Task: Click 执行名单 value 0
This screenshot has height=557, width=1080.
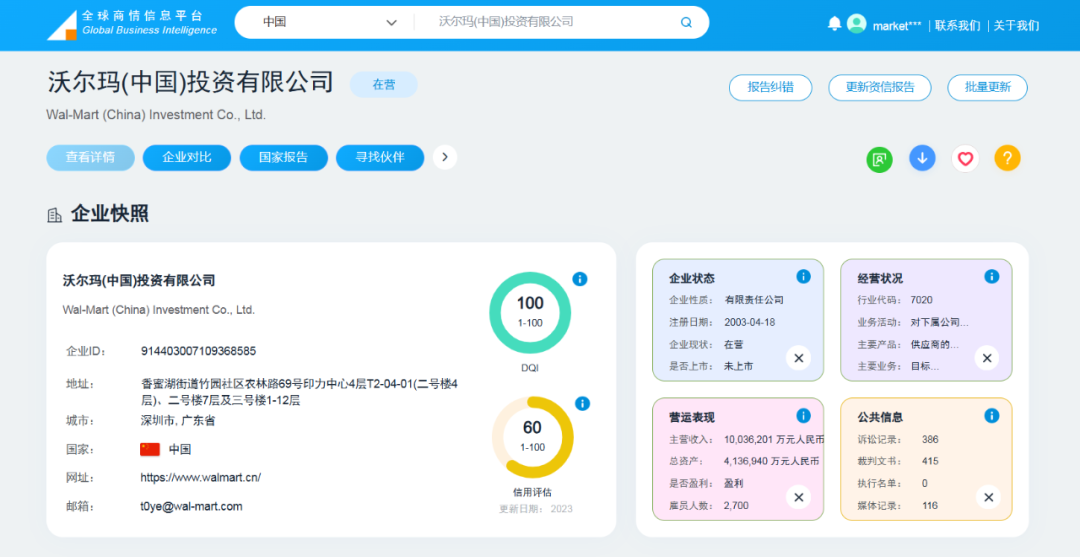Action: (x=924, y=483)
